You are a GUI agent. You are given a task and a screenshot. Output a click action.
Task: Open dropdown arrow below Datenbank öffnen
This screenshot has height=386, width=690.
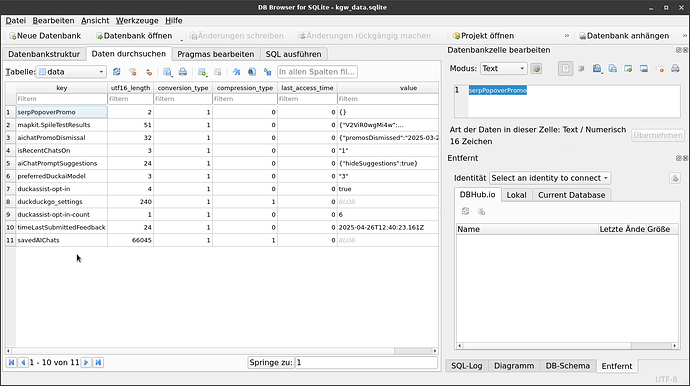tap(181, 40)
